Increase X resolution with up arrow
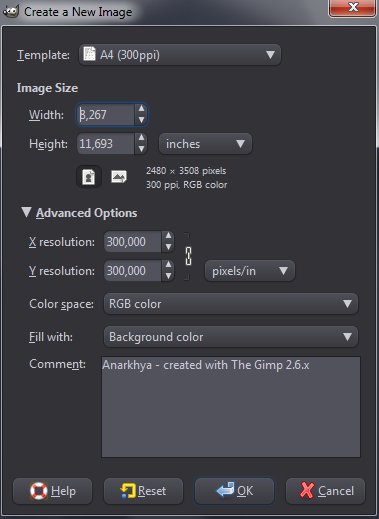Image resolution: width=379 pixels, height=519 pixels. click(168, 236)
